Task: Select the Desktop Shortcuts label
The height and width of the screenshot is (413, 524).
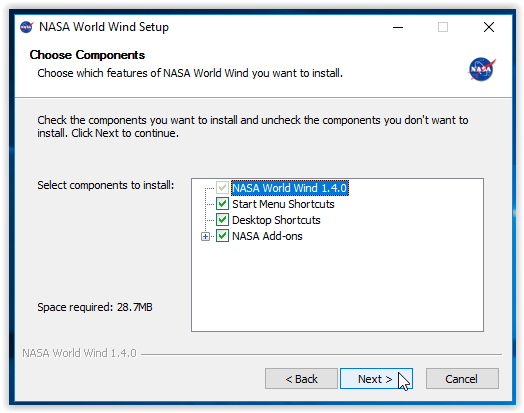Action: (x=276, y=220)
